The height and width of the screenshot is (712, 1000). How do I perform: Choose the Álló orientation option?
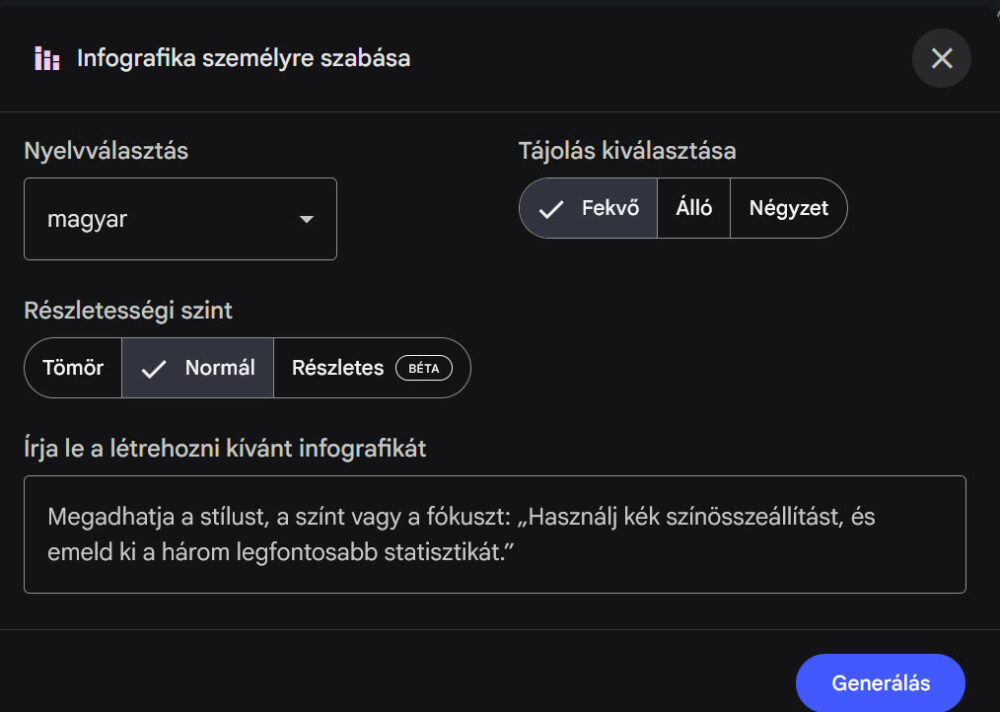click(x=694, y=209)
